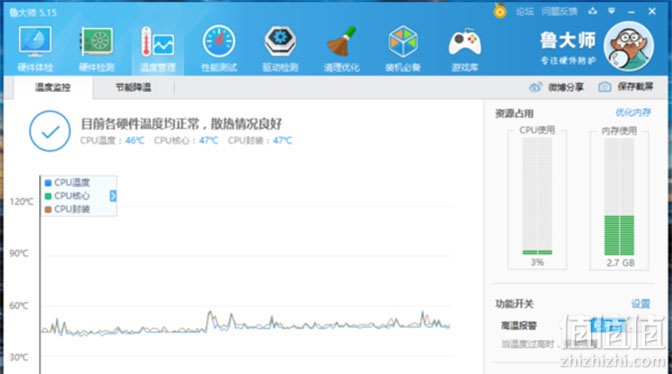Image resolution: width=672 pixels, height=374 pixels.
Task: Open the title bar dropdown menu arrow
Action: [612, 11]
